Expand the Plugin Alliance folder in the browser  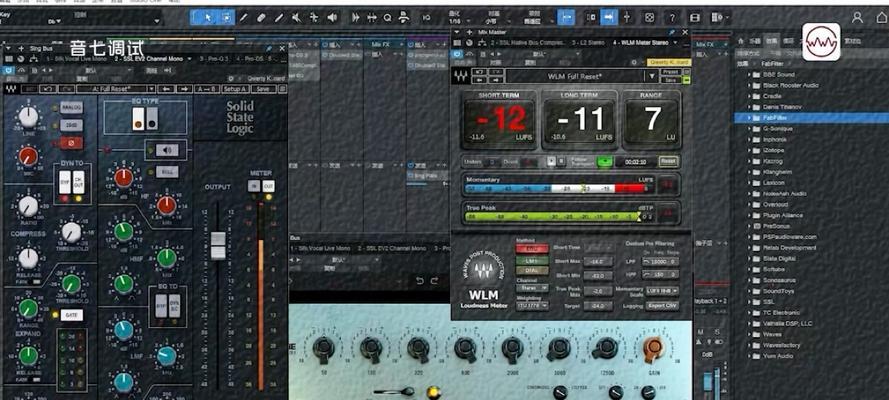(x=750, y=215)
